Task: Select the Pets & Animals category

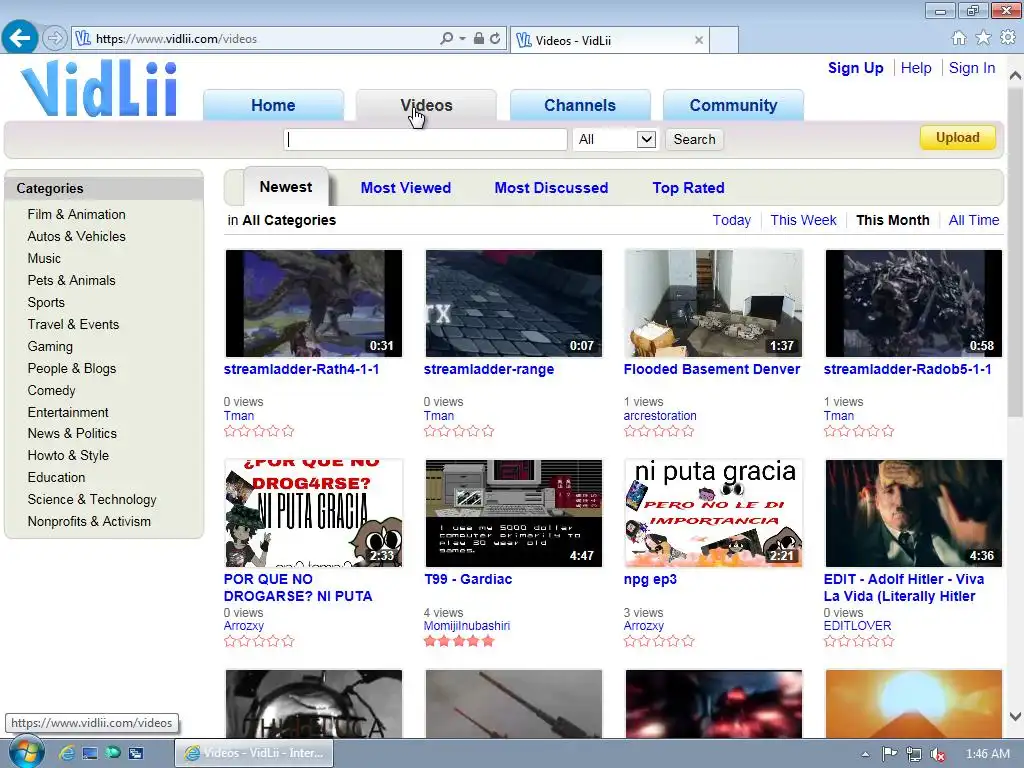Action: click(71, 280)
